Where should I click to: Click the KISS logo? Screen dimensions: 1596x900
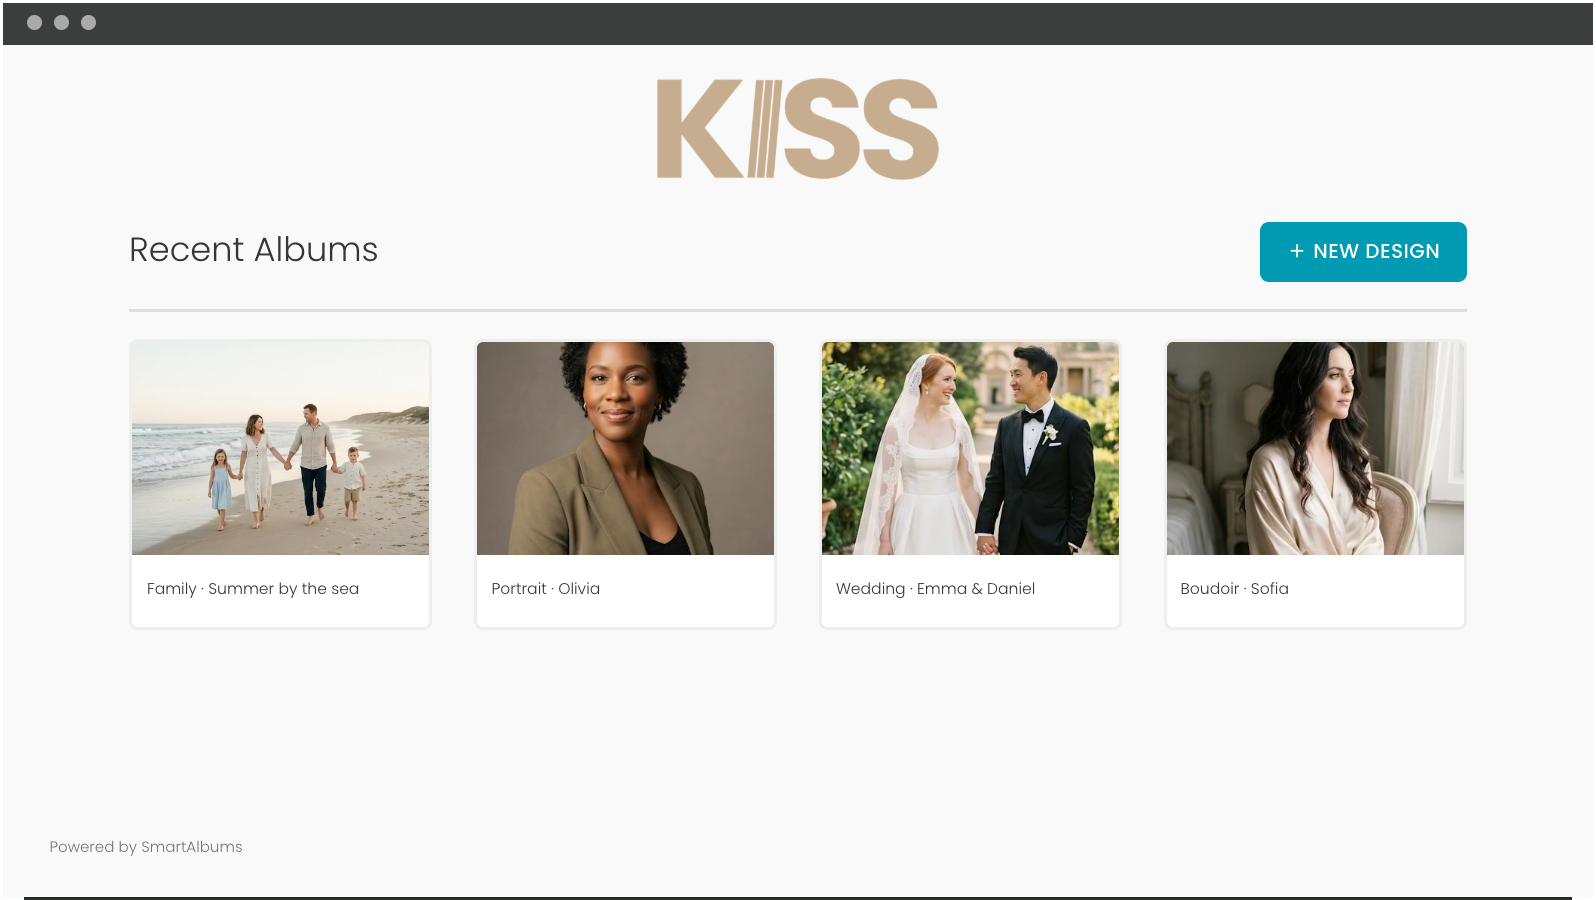pyautogui.click(x=797, y=129)
